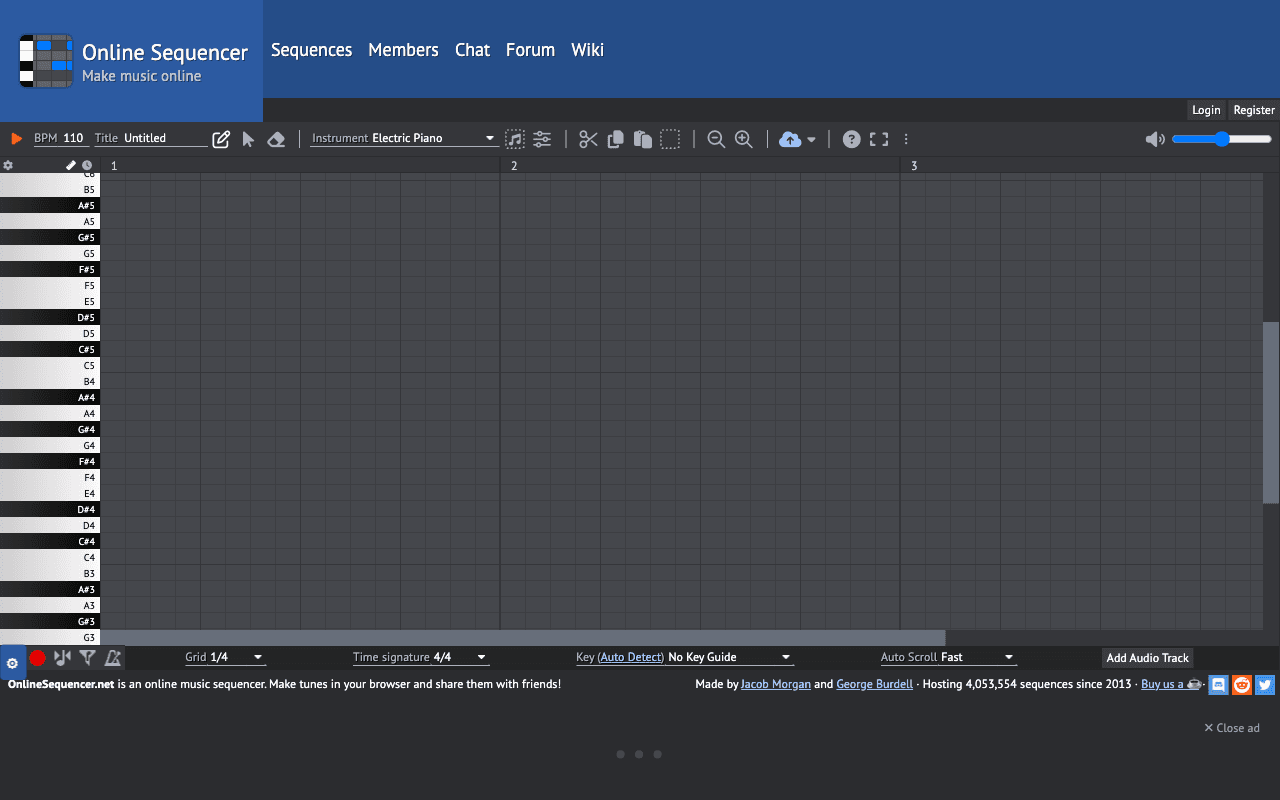Adjust the volume slider

1222,139
